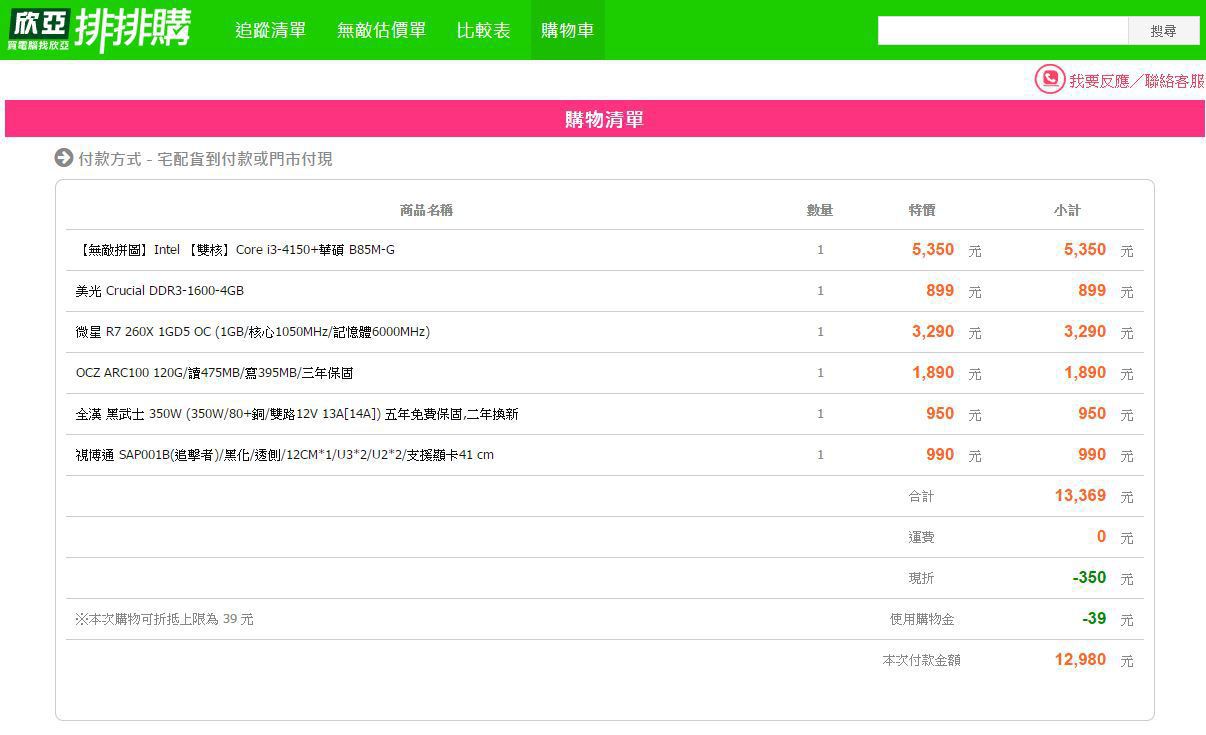Click the 1,890 subtotal value
Viewport: 1206px width, 735px height.
[x=1085, y=372]
